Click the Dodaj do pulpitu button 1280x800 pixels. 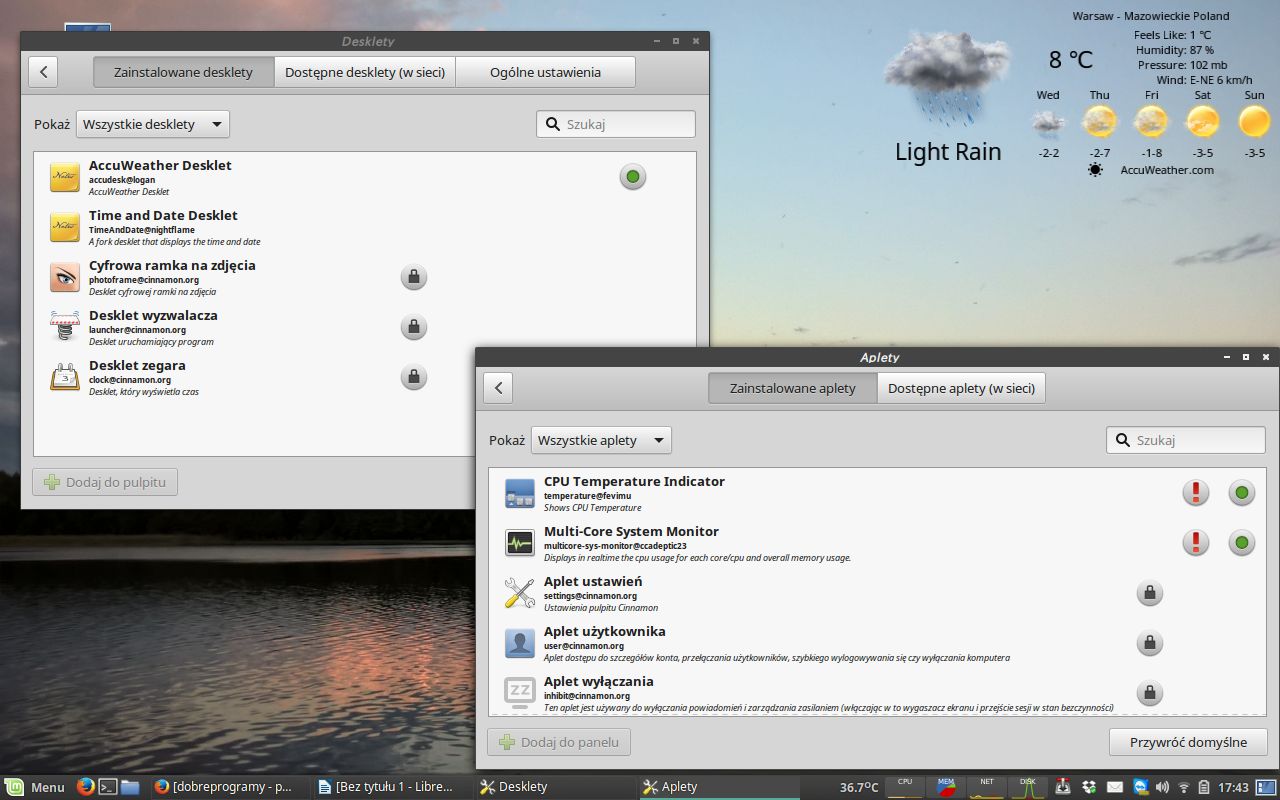pos(106,482)
